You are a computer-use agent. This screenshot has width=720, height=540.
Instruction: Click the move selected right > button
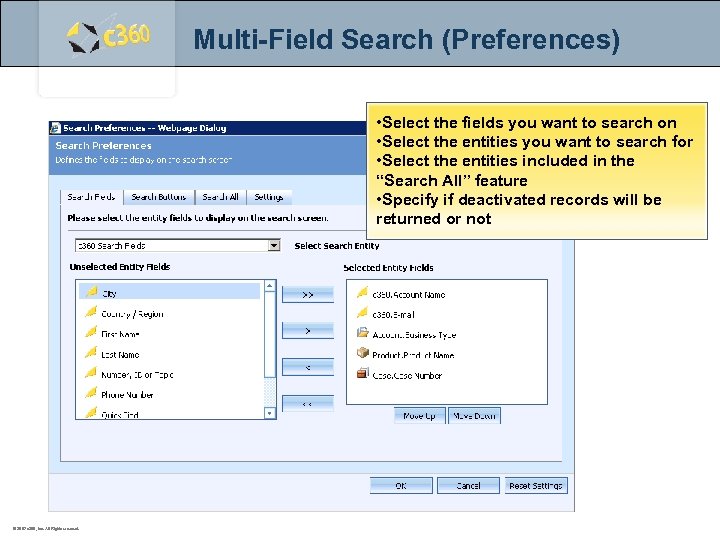(x=308, y=331)
